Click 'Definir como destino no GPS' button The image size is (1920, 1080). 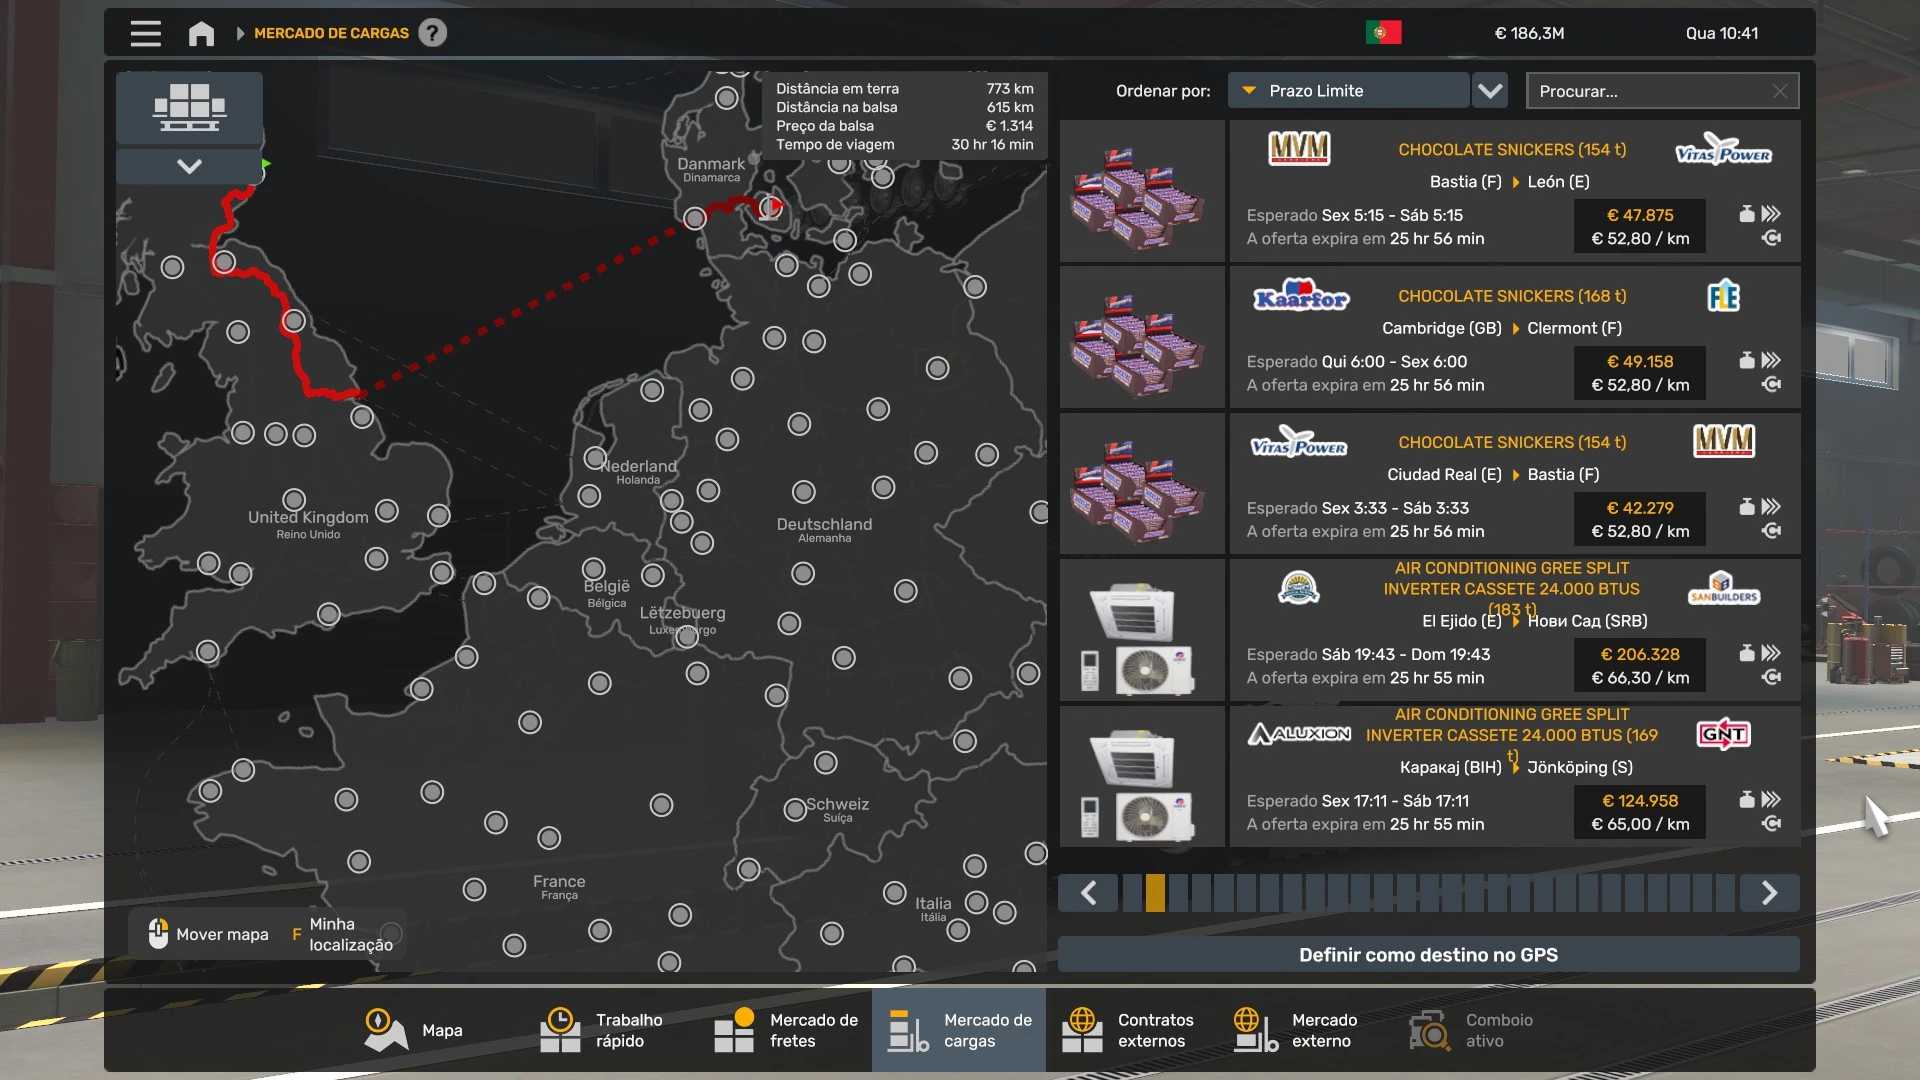1428,955
